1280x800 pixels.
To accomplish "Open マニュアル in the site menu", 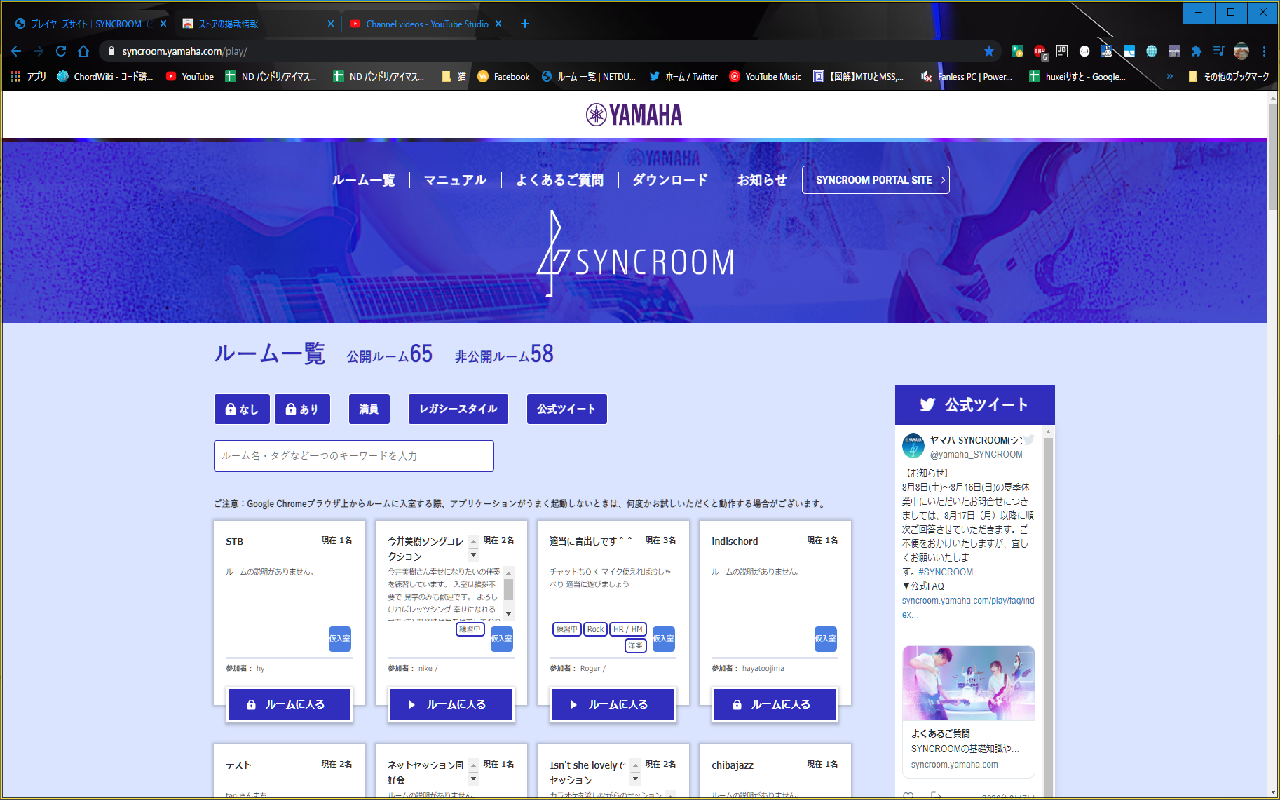I will tap(455, 180).
